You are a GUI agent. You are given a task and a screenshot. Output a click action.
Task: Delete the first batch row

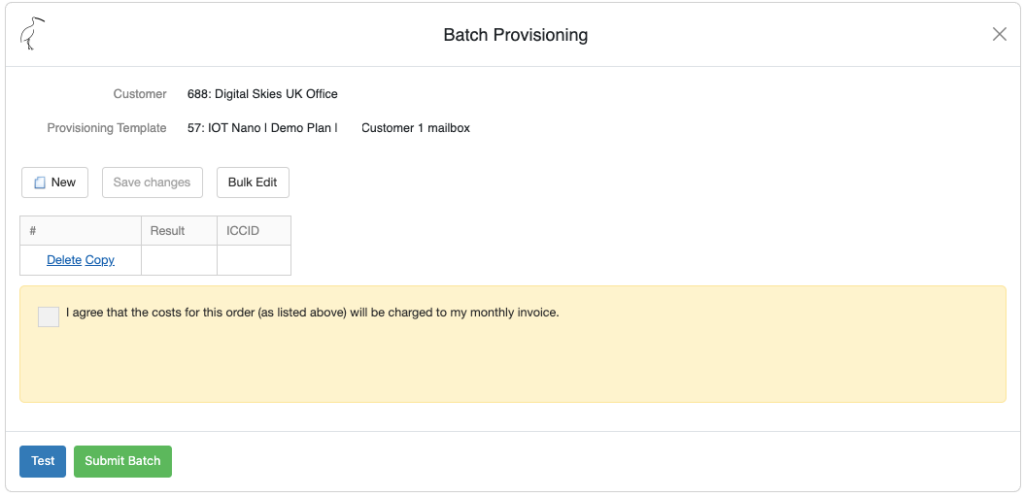coord(64,260)
